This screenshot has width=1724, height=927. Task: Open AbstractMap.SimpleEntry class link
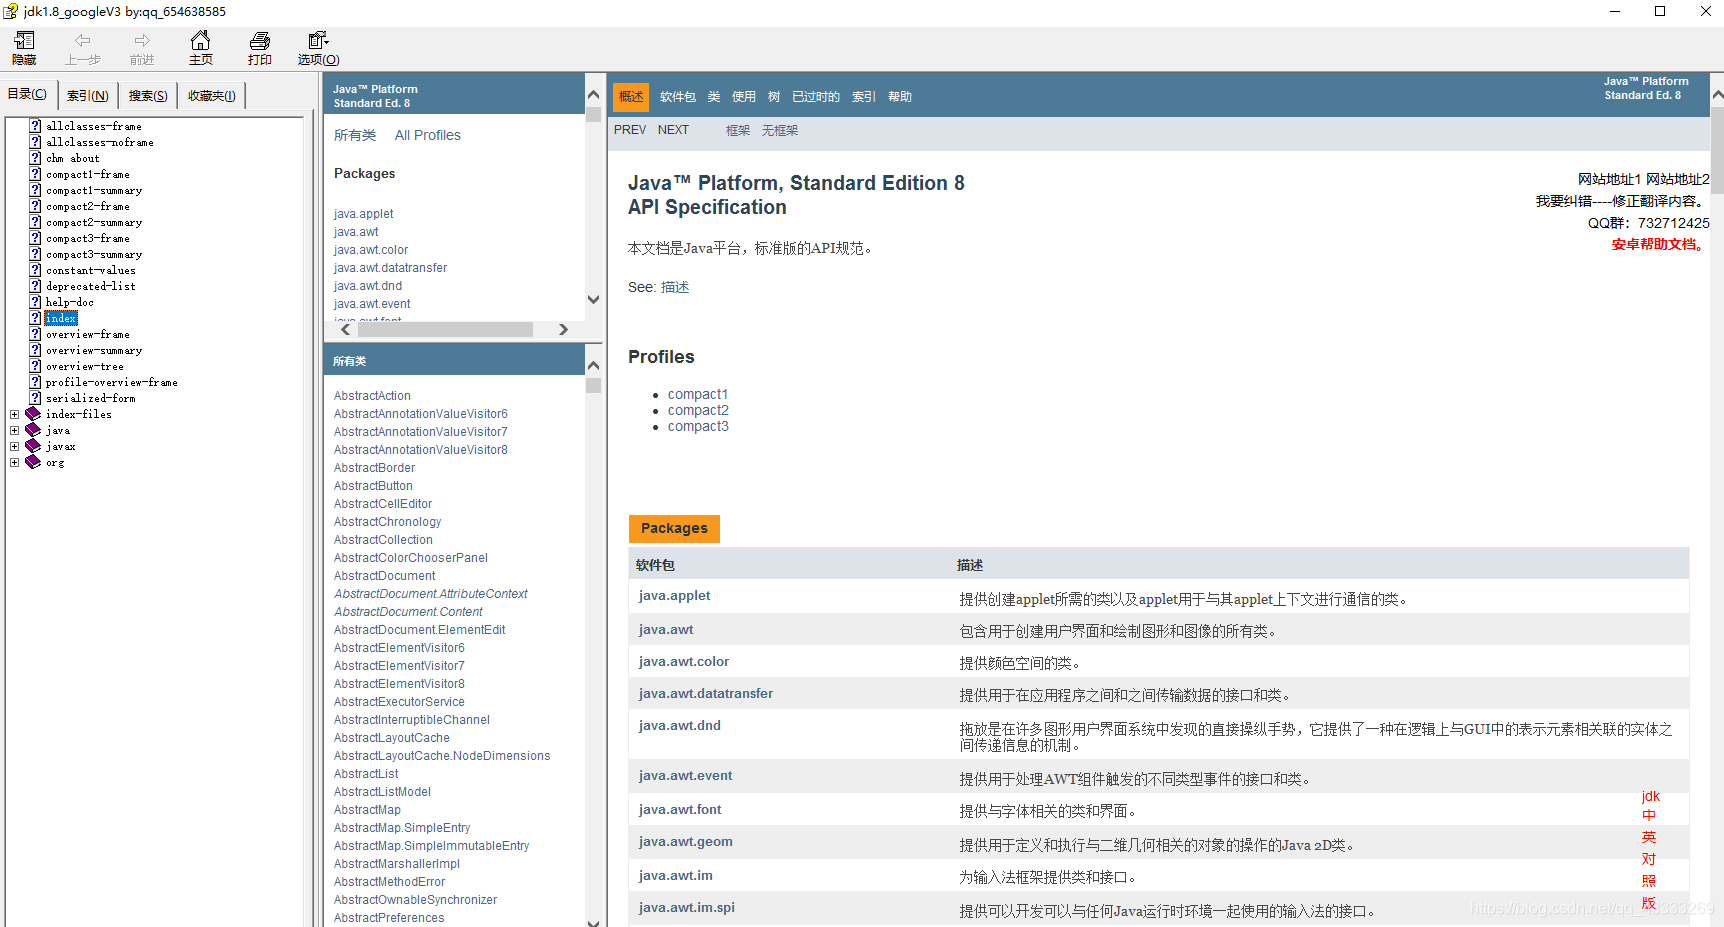(x=402, y=828)
